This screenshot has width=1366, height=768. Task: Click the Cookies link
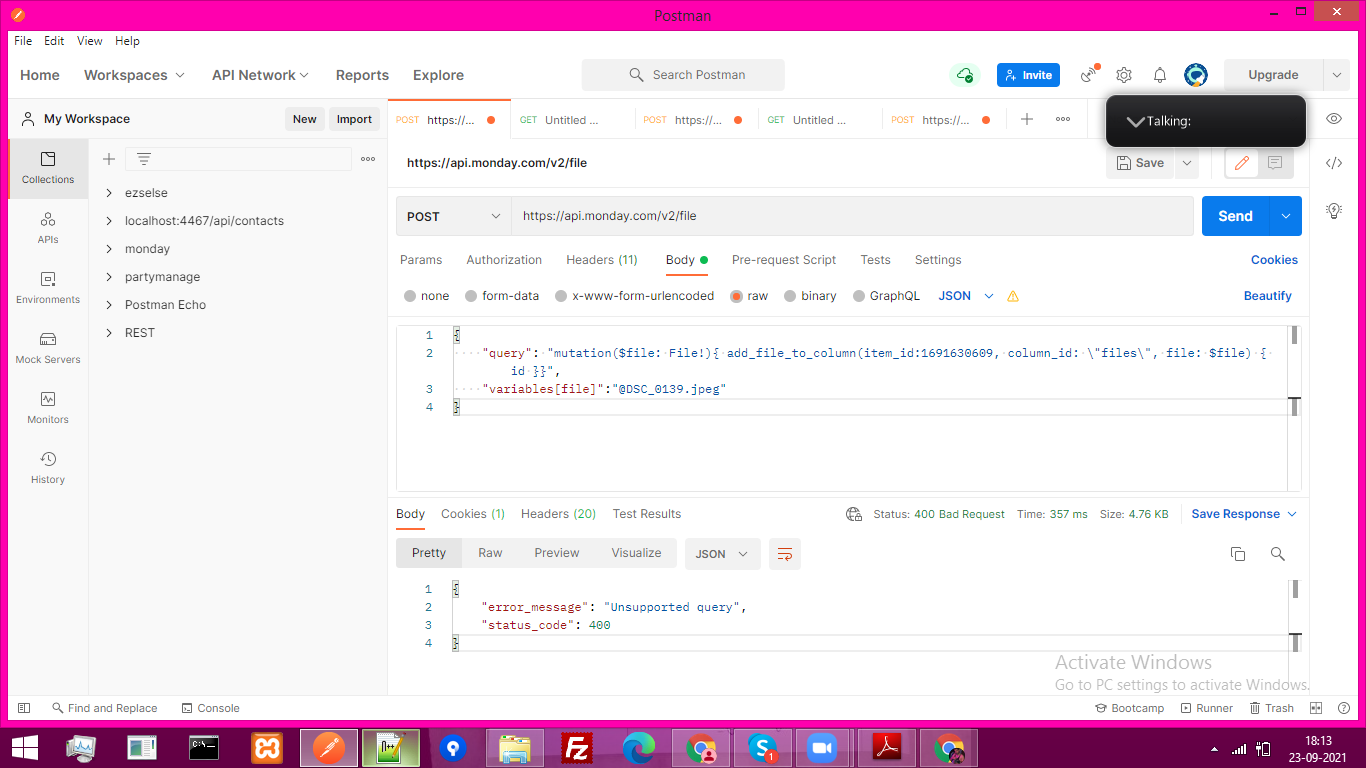(1274, 260)
